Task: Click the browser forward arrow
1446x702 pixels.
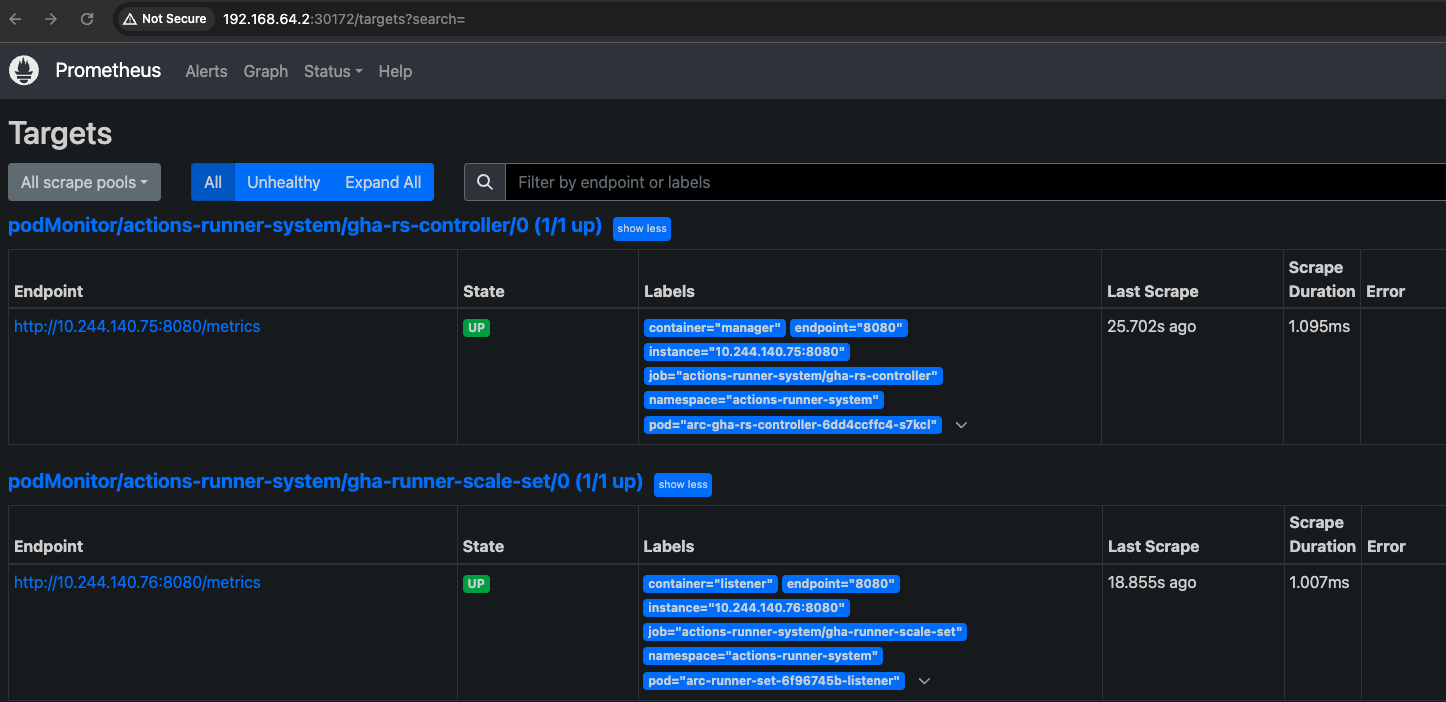Action: [51, 19]
